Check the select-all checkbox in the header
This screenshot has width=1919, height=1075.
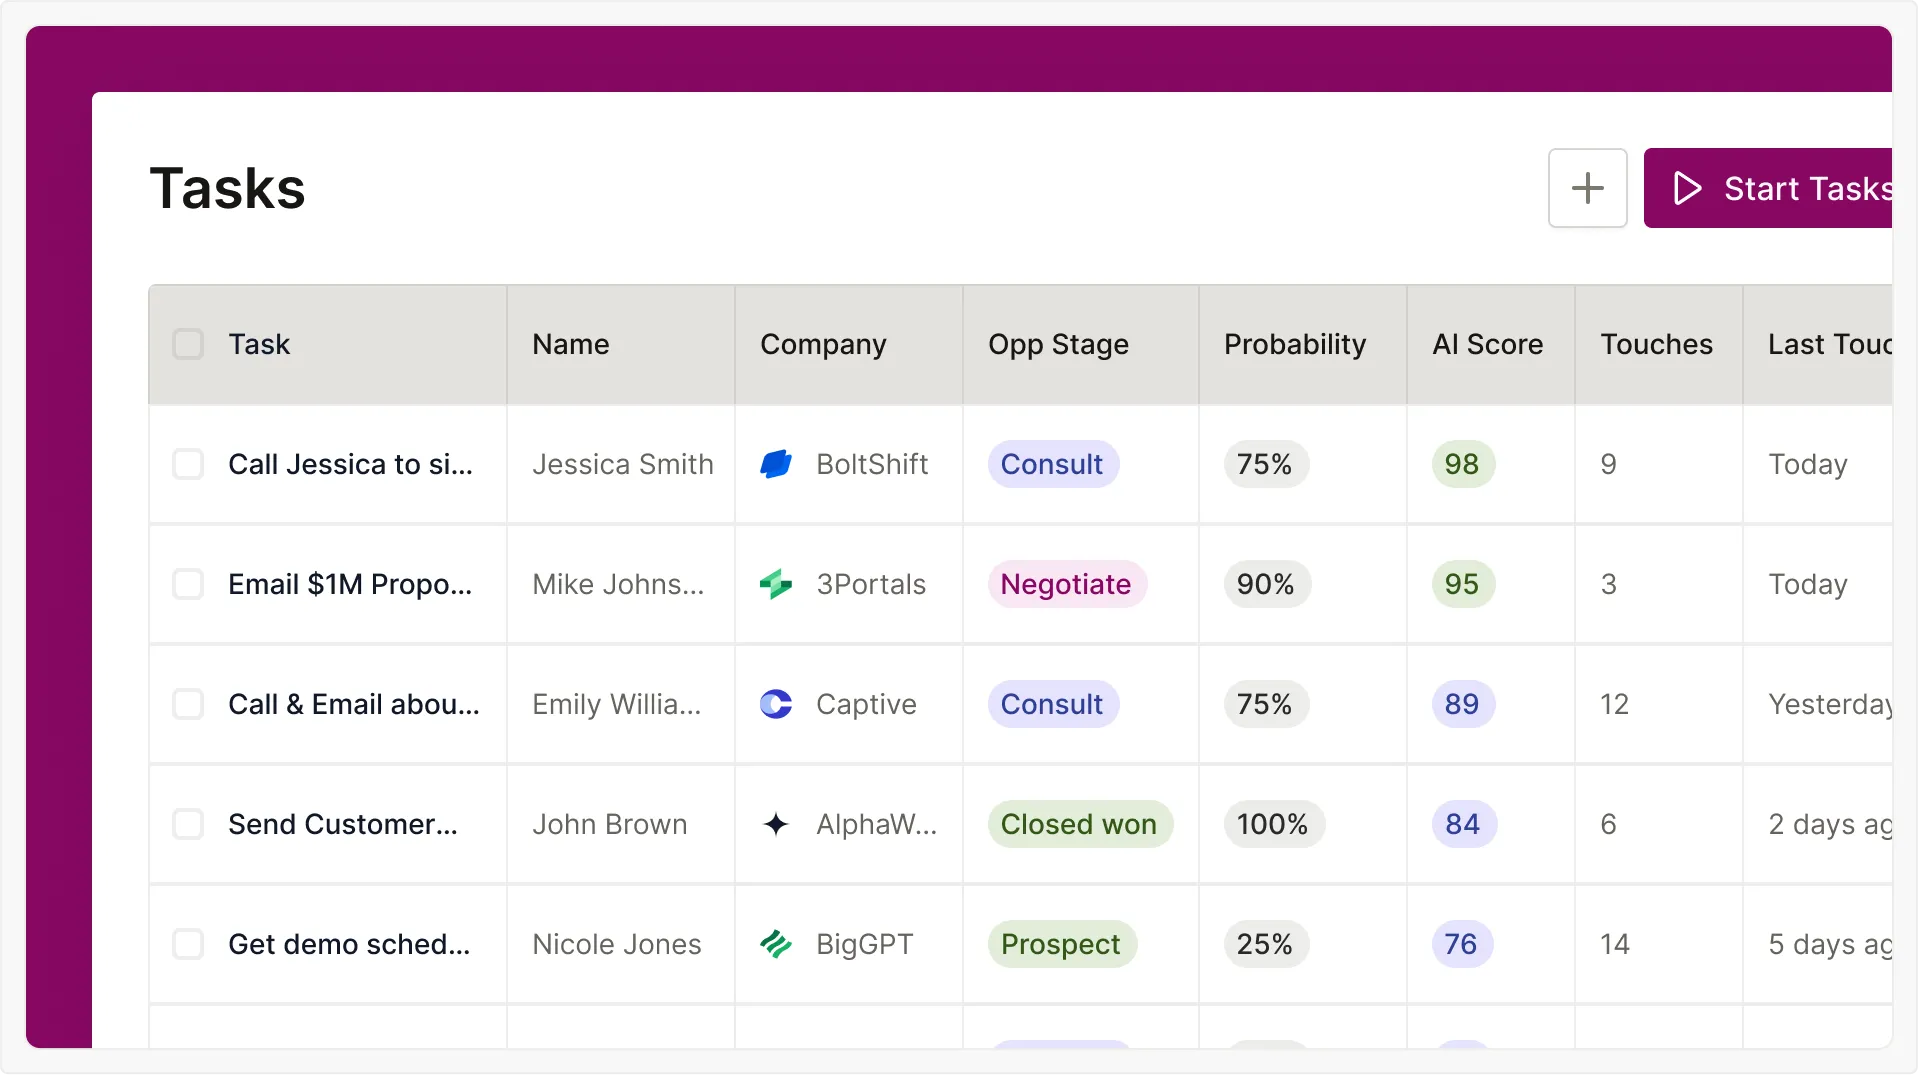[189, 343]
